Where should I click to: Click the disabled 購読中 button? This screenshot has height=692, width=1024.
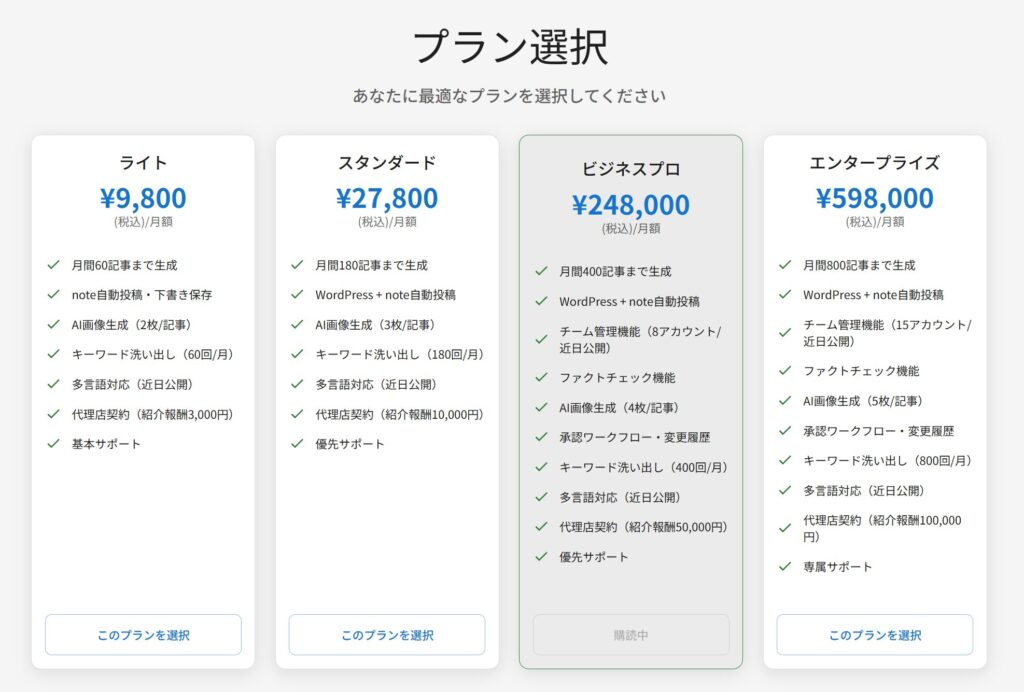click(631, 635)
